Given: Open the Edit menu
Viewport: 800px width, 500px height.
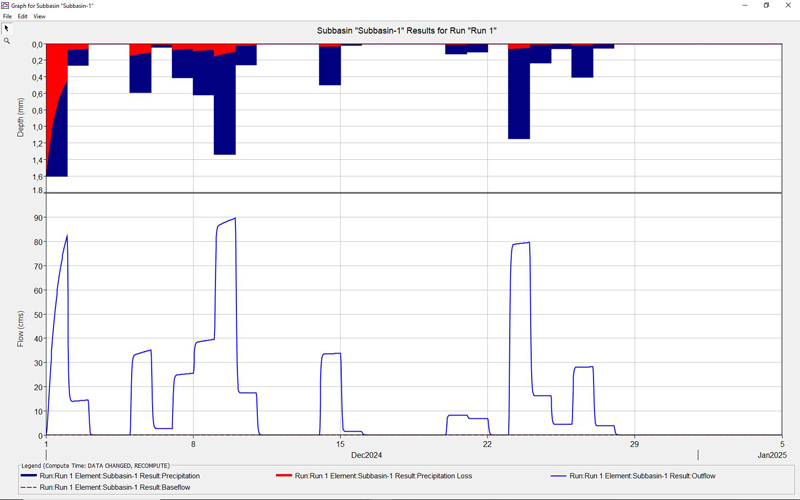Looking at the screenshot, I should tap(22, 17).
